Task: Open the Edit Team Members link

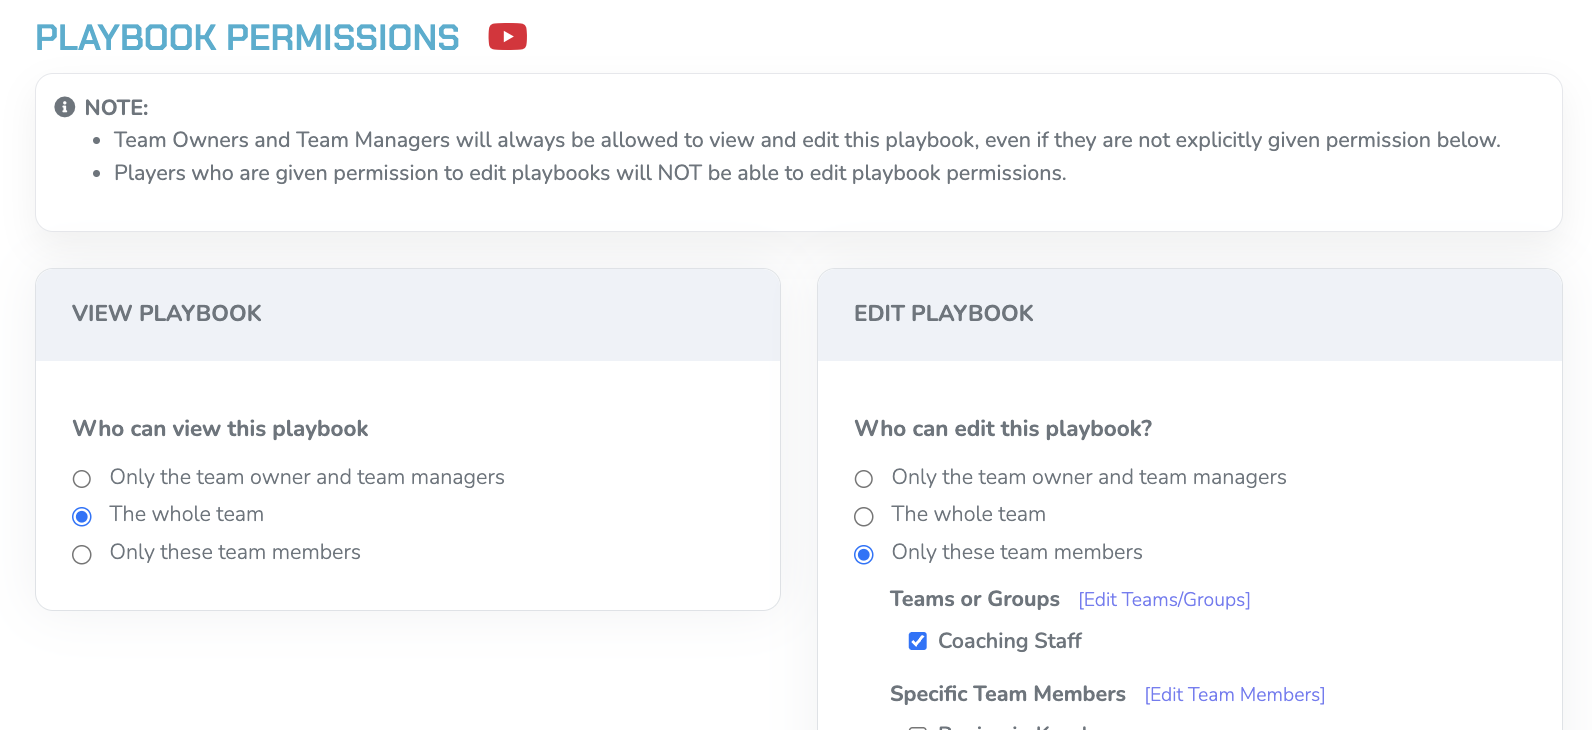Action: 1235,694
